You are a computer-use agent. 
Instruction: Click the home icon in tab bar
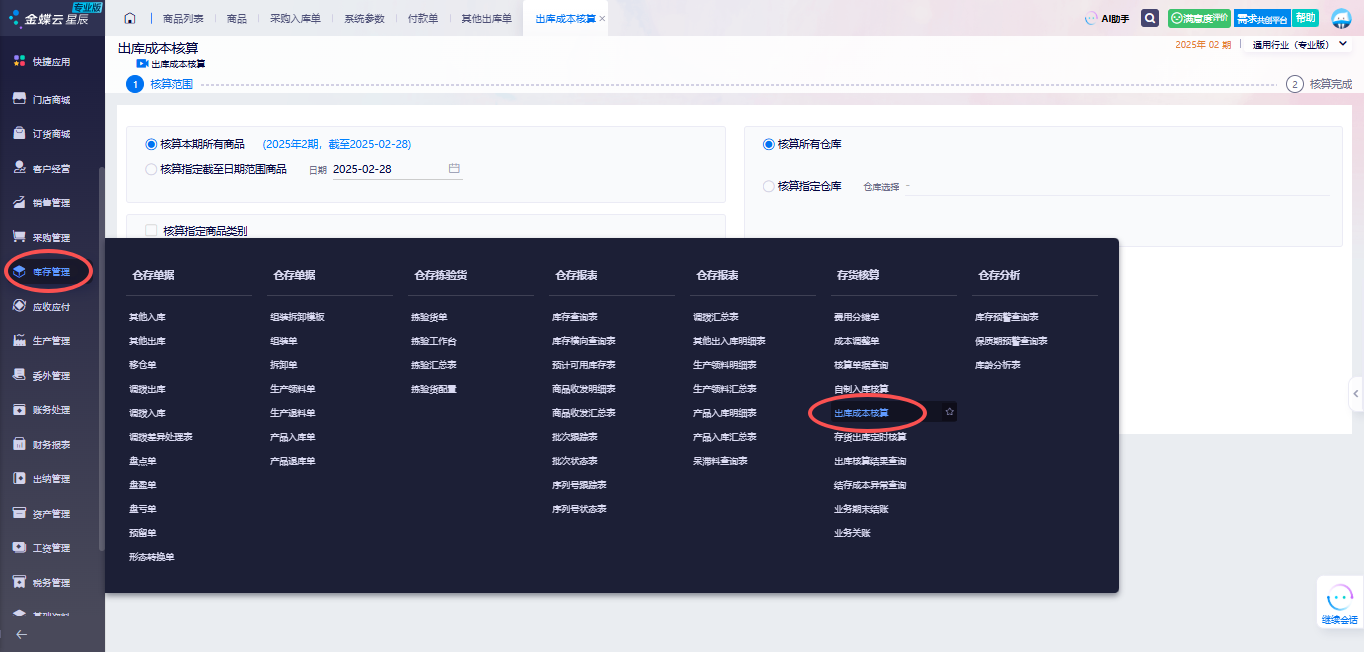(x=130, y=19)
